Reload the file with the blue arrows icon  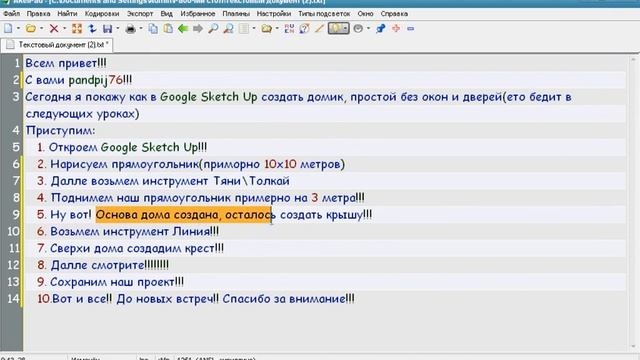point(92,29)
